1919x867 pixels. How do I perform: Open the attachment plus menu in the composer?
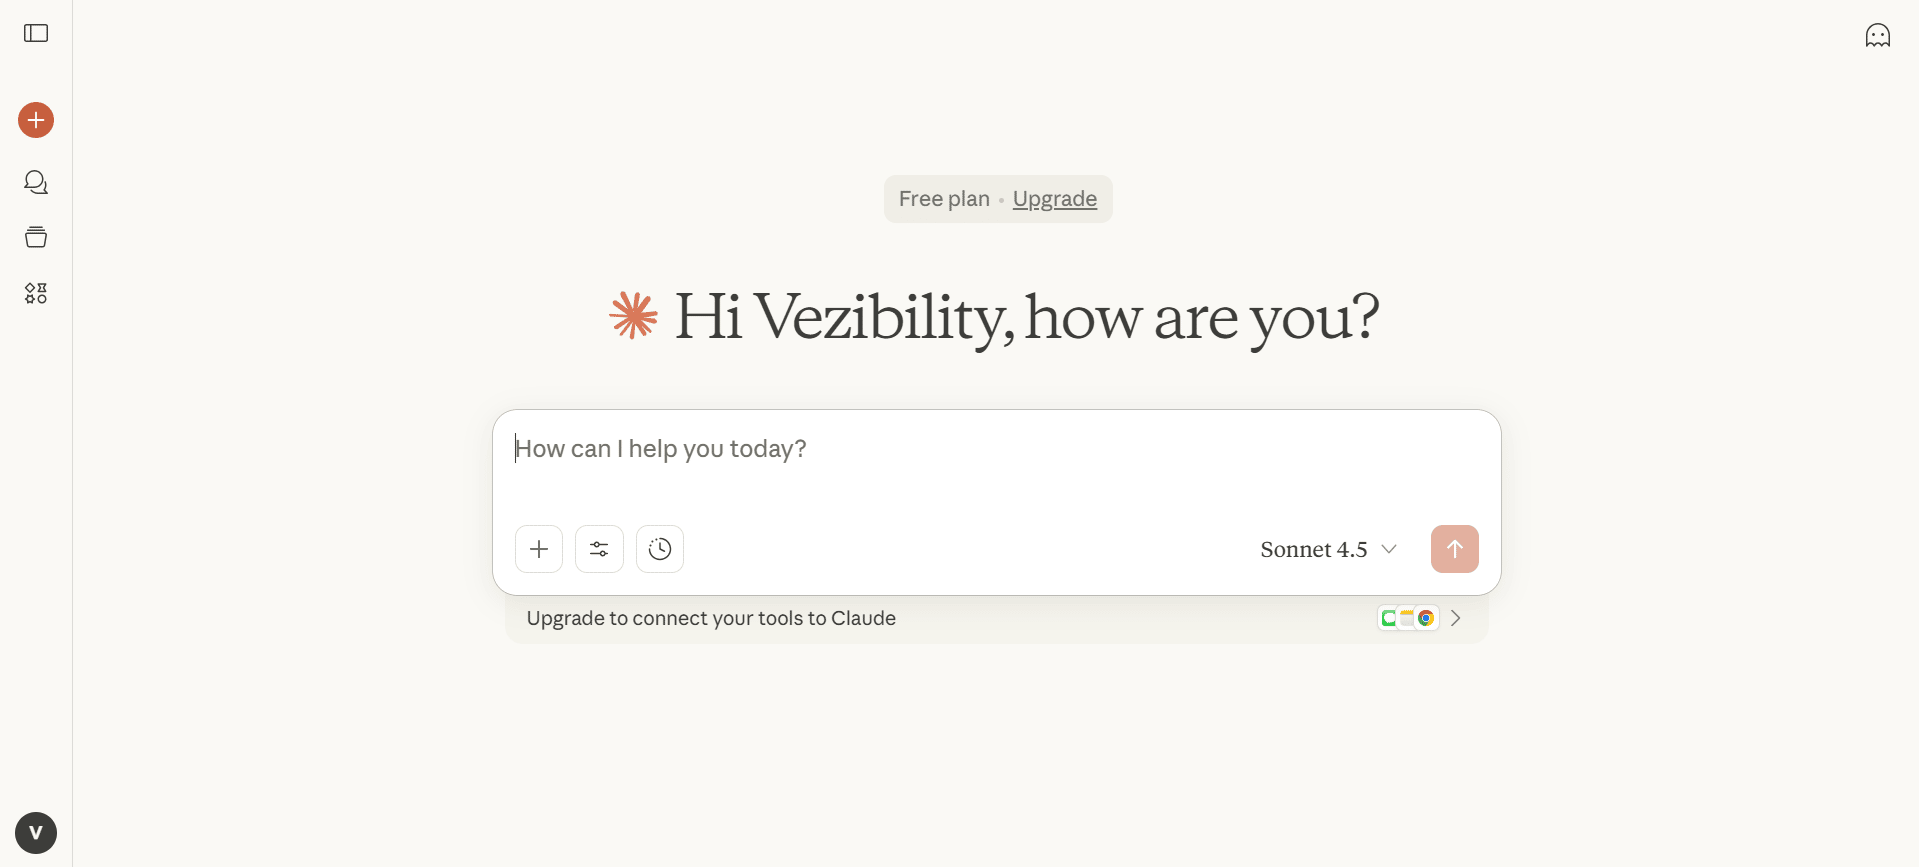pyautogui.click(x=539, y=549)
